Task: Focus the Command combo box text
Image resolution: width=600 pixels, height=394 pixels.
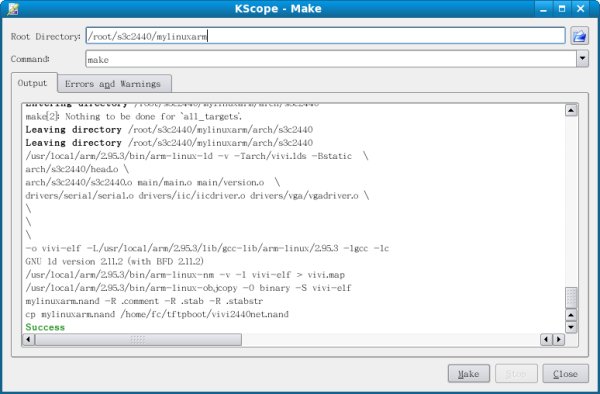Action: [x=331, y=59]
